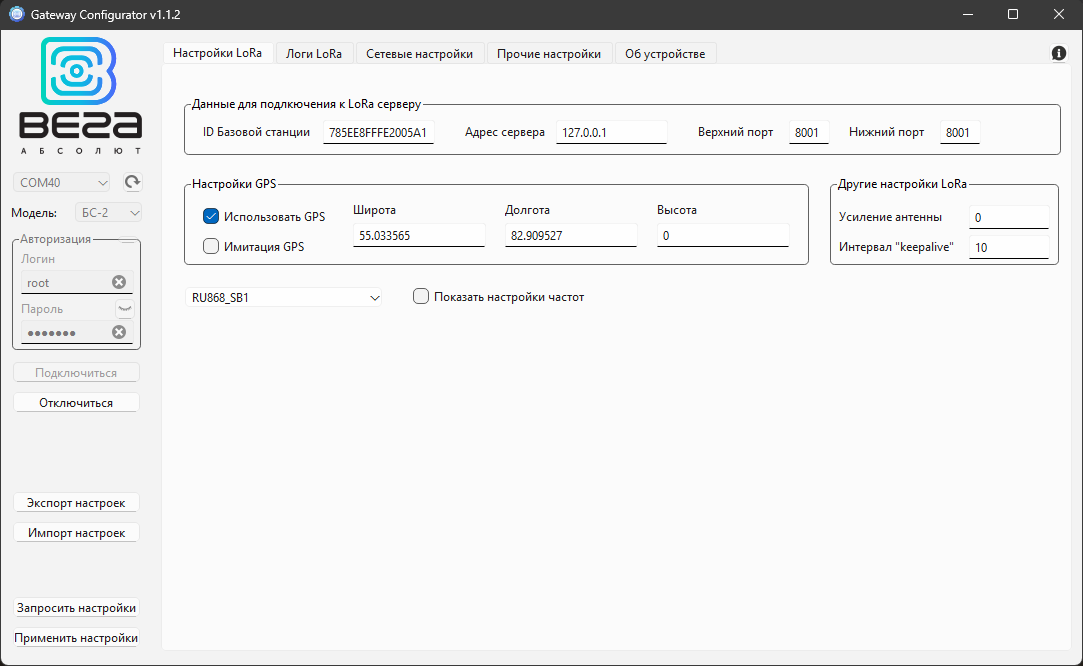Refresh the COM port list
Image resolution: width=1083 pixels, height=666 pixels.
(131, 181)
